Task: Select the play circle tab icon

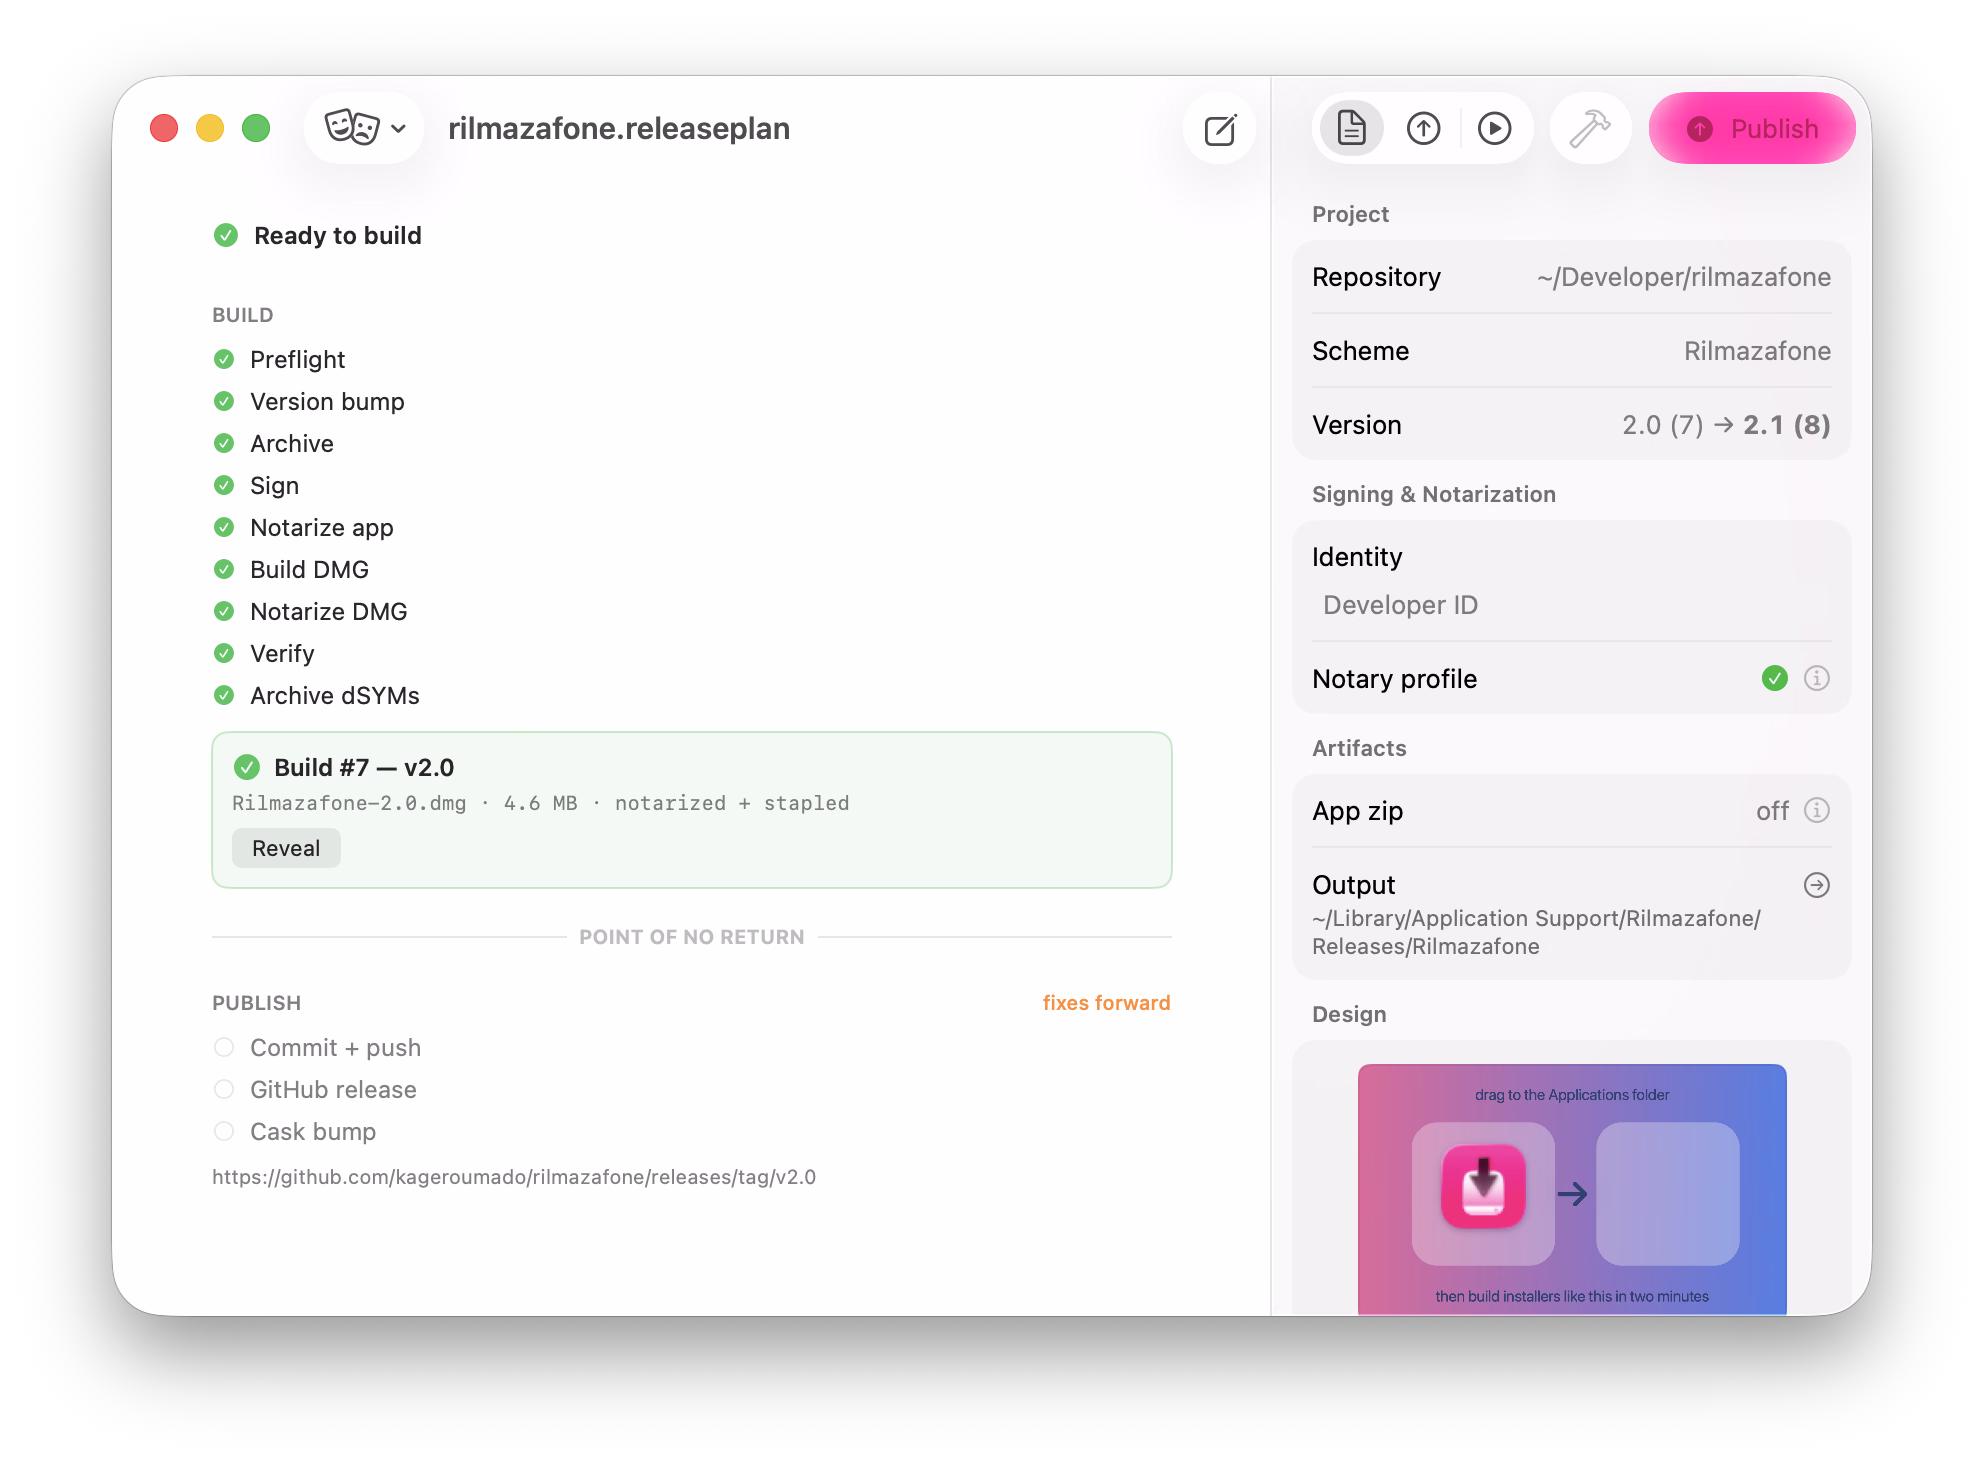Action: [1494, 128]
